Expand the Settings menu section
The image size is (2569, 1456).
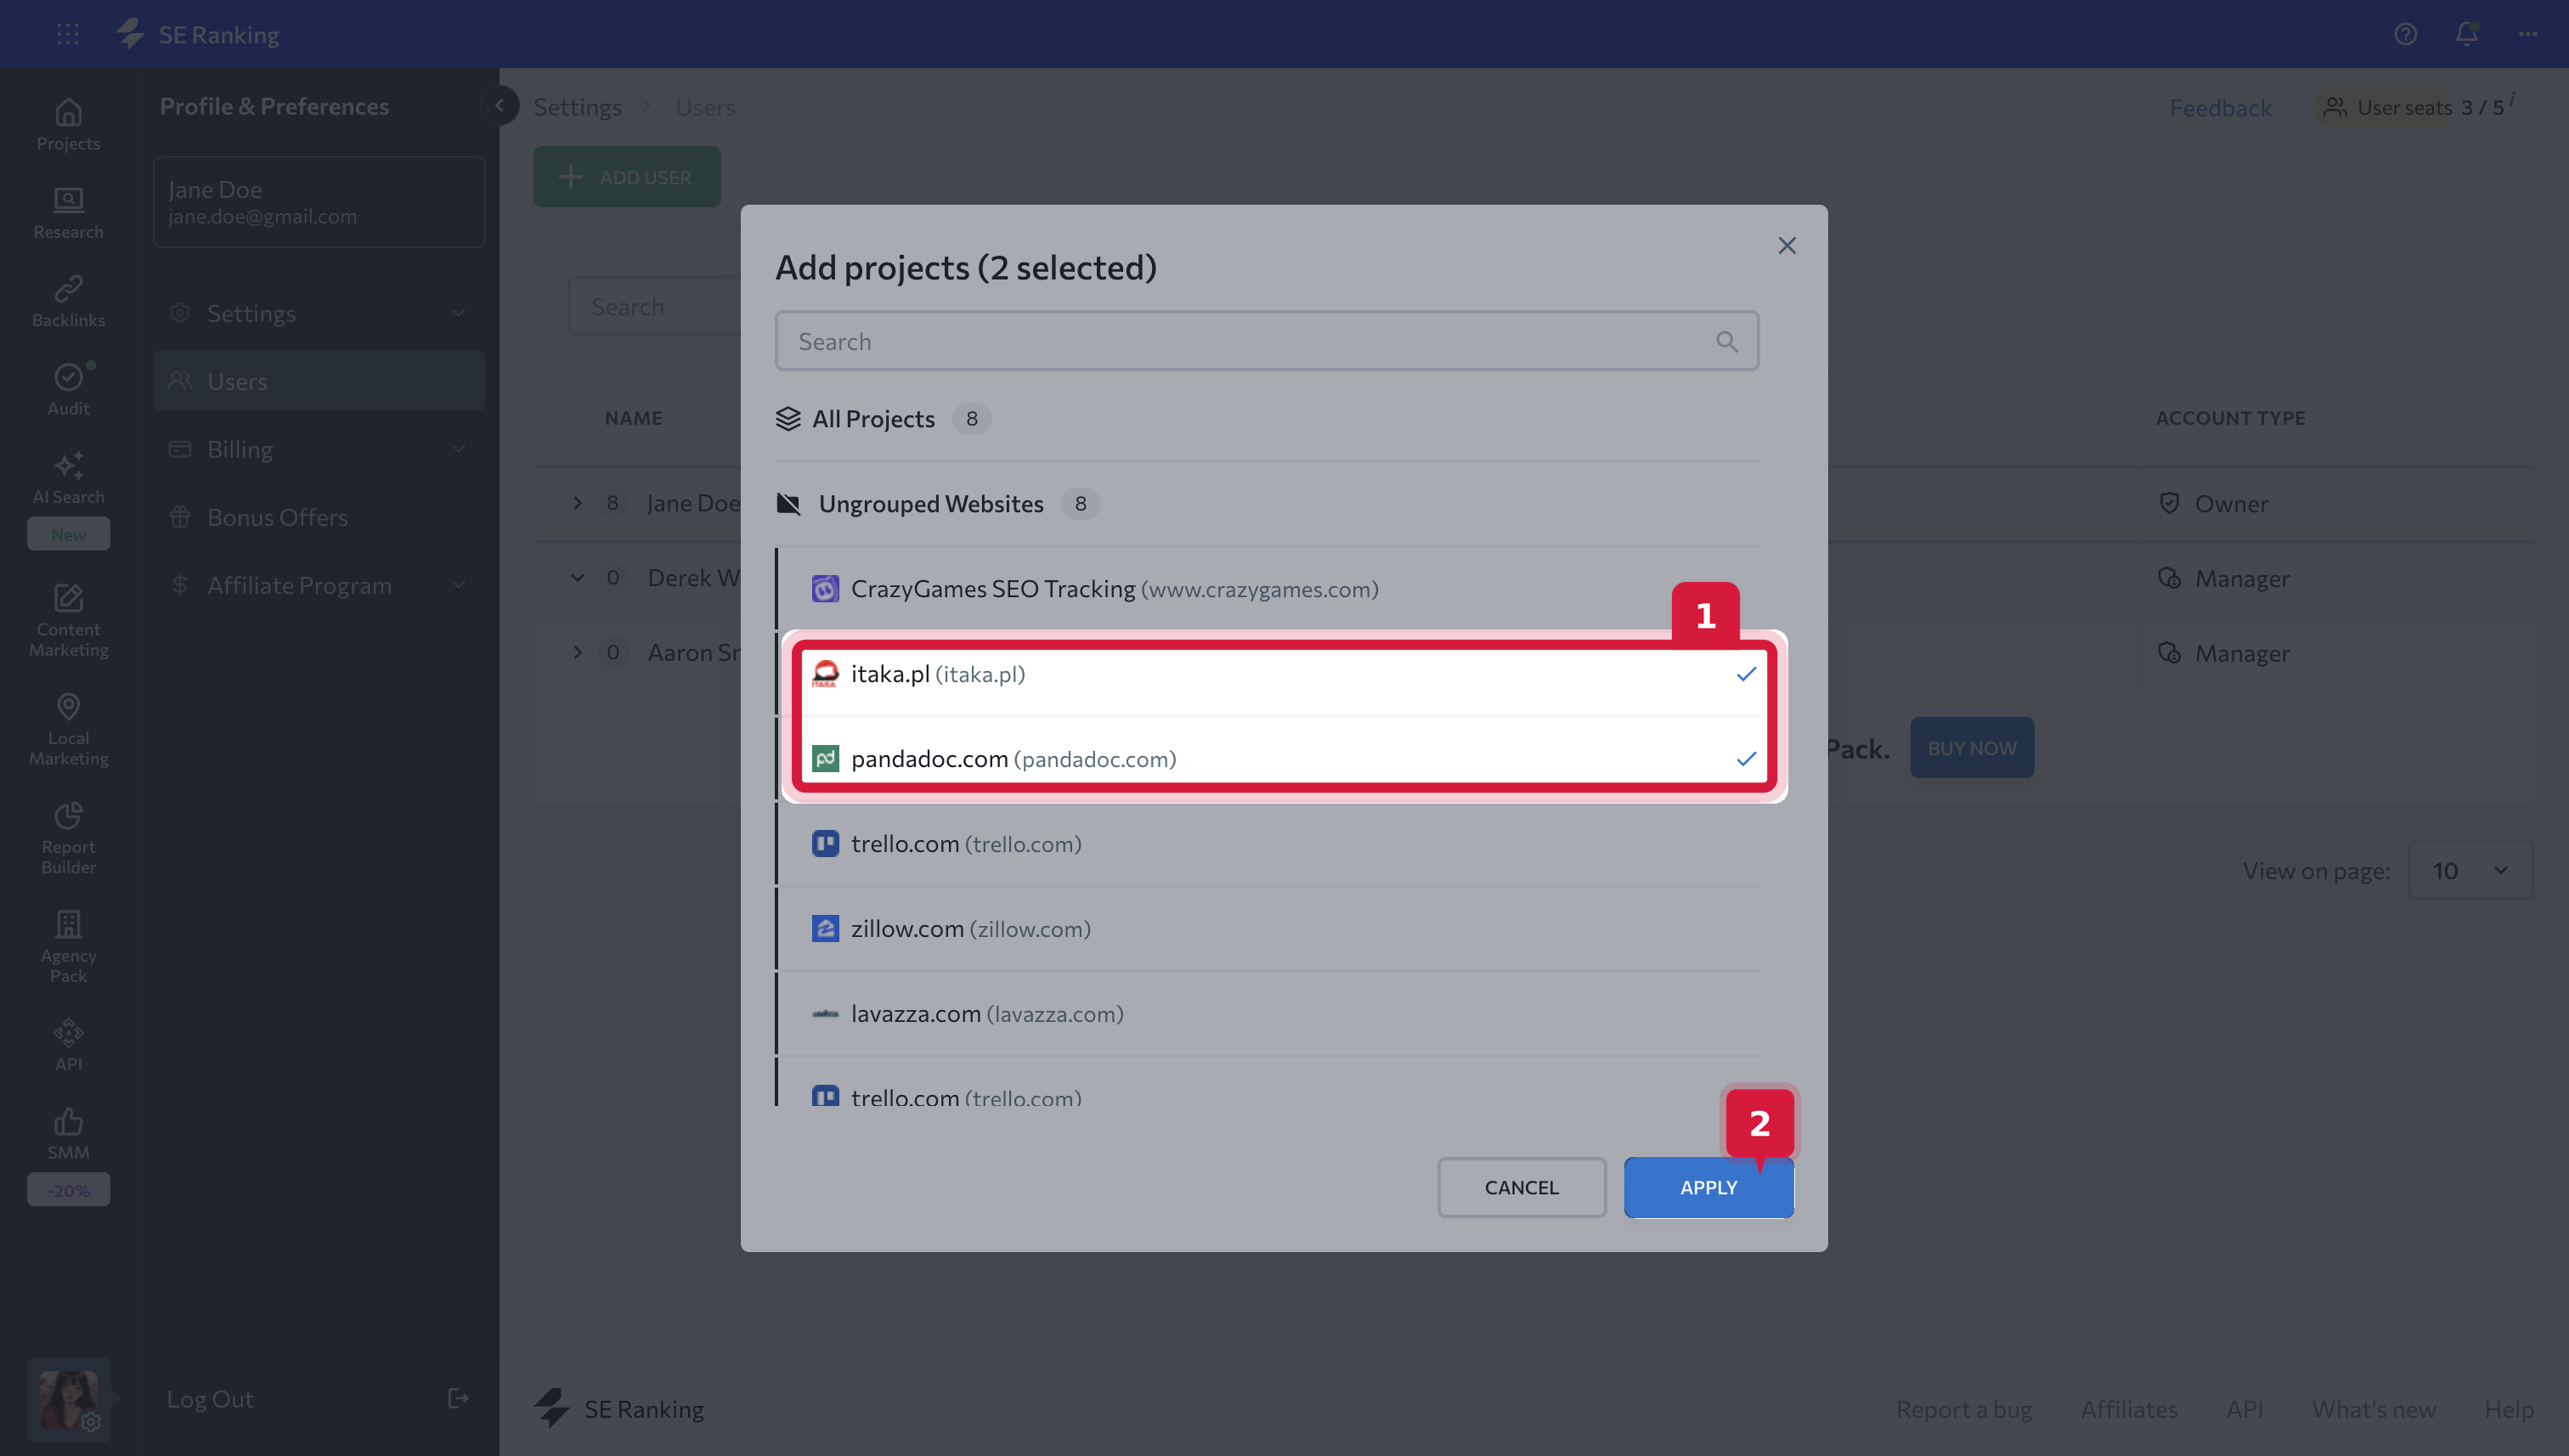pos(319,313)
